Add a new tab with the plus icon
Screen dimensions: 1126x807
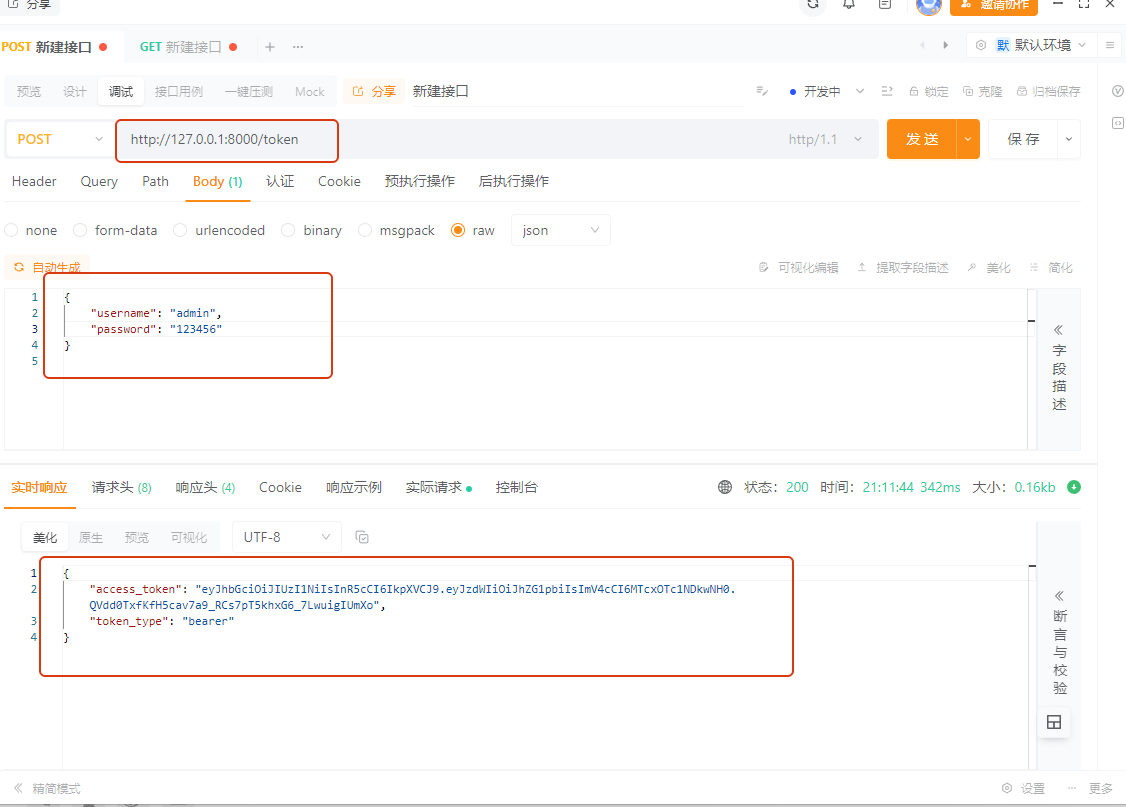point(269,47)
